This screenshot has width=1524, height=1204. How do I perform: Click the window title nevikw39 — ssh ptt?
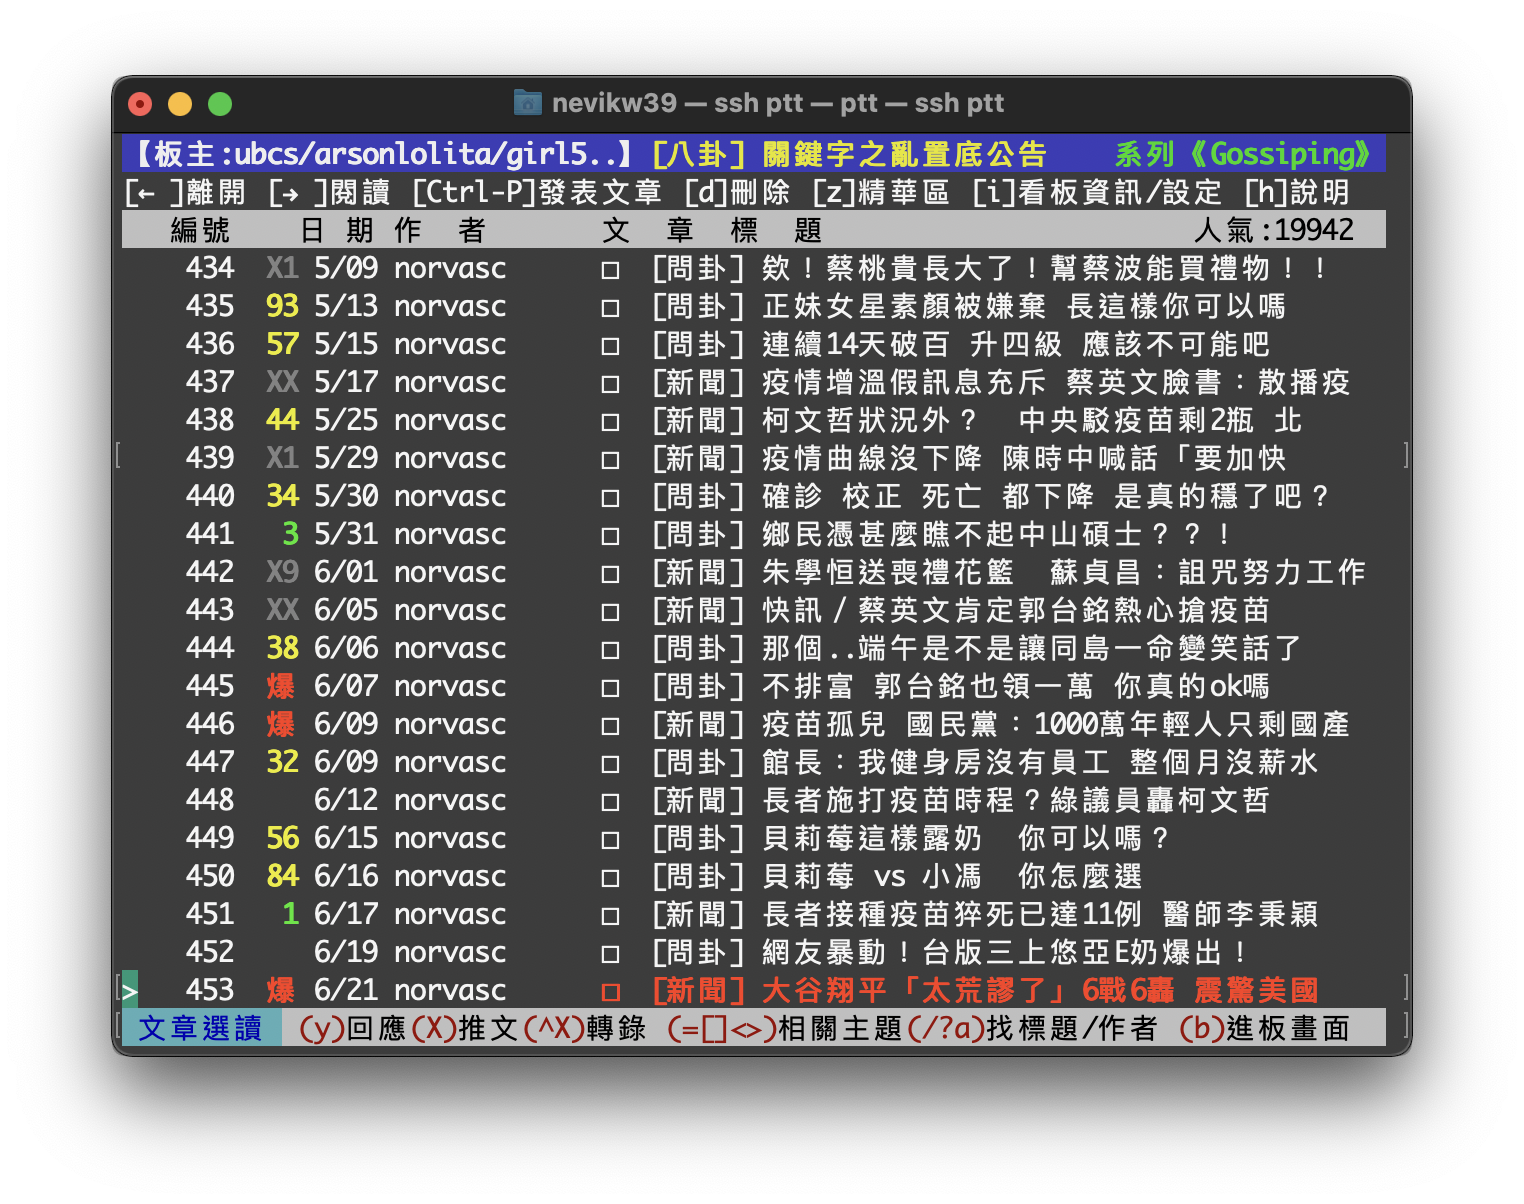pyautogui.click(x=777, y=103)
